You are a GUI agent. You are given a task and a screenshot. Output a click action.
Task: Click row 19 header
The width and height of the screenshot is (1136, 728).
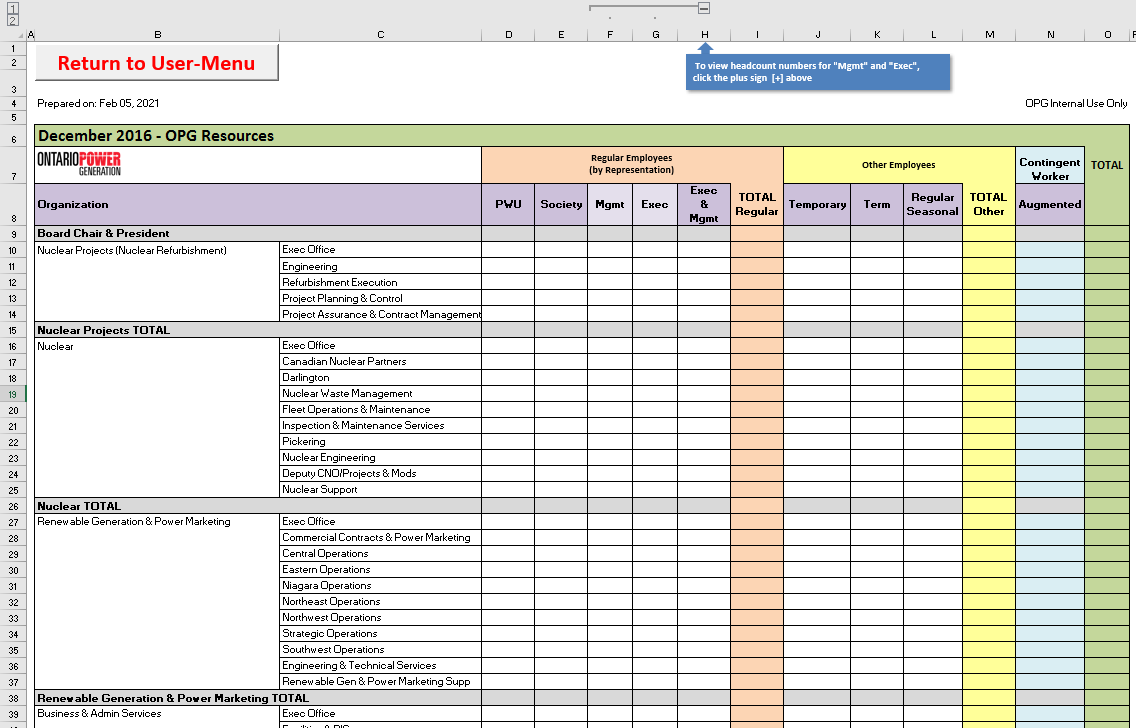click(x=13, y=394)
